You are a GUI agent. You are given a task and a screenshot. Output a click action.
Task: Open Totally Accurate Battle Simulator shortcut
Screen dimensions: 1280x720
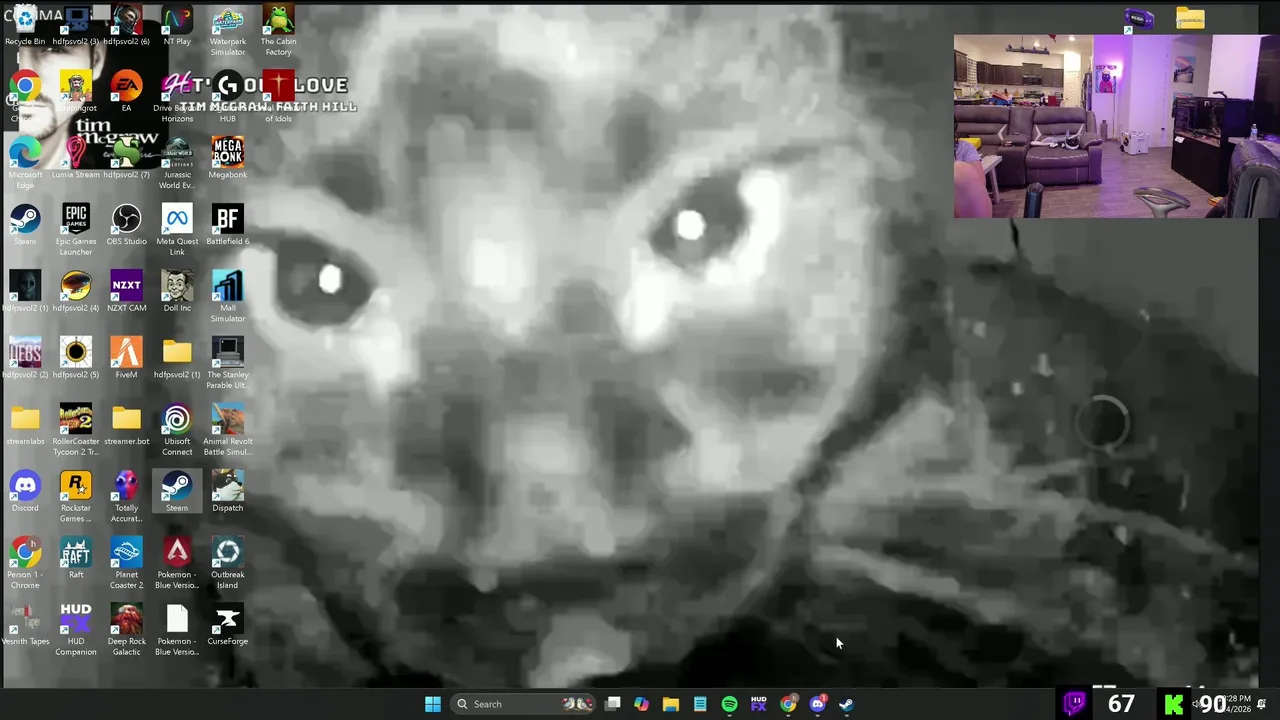coord(126,497)
